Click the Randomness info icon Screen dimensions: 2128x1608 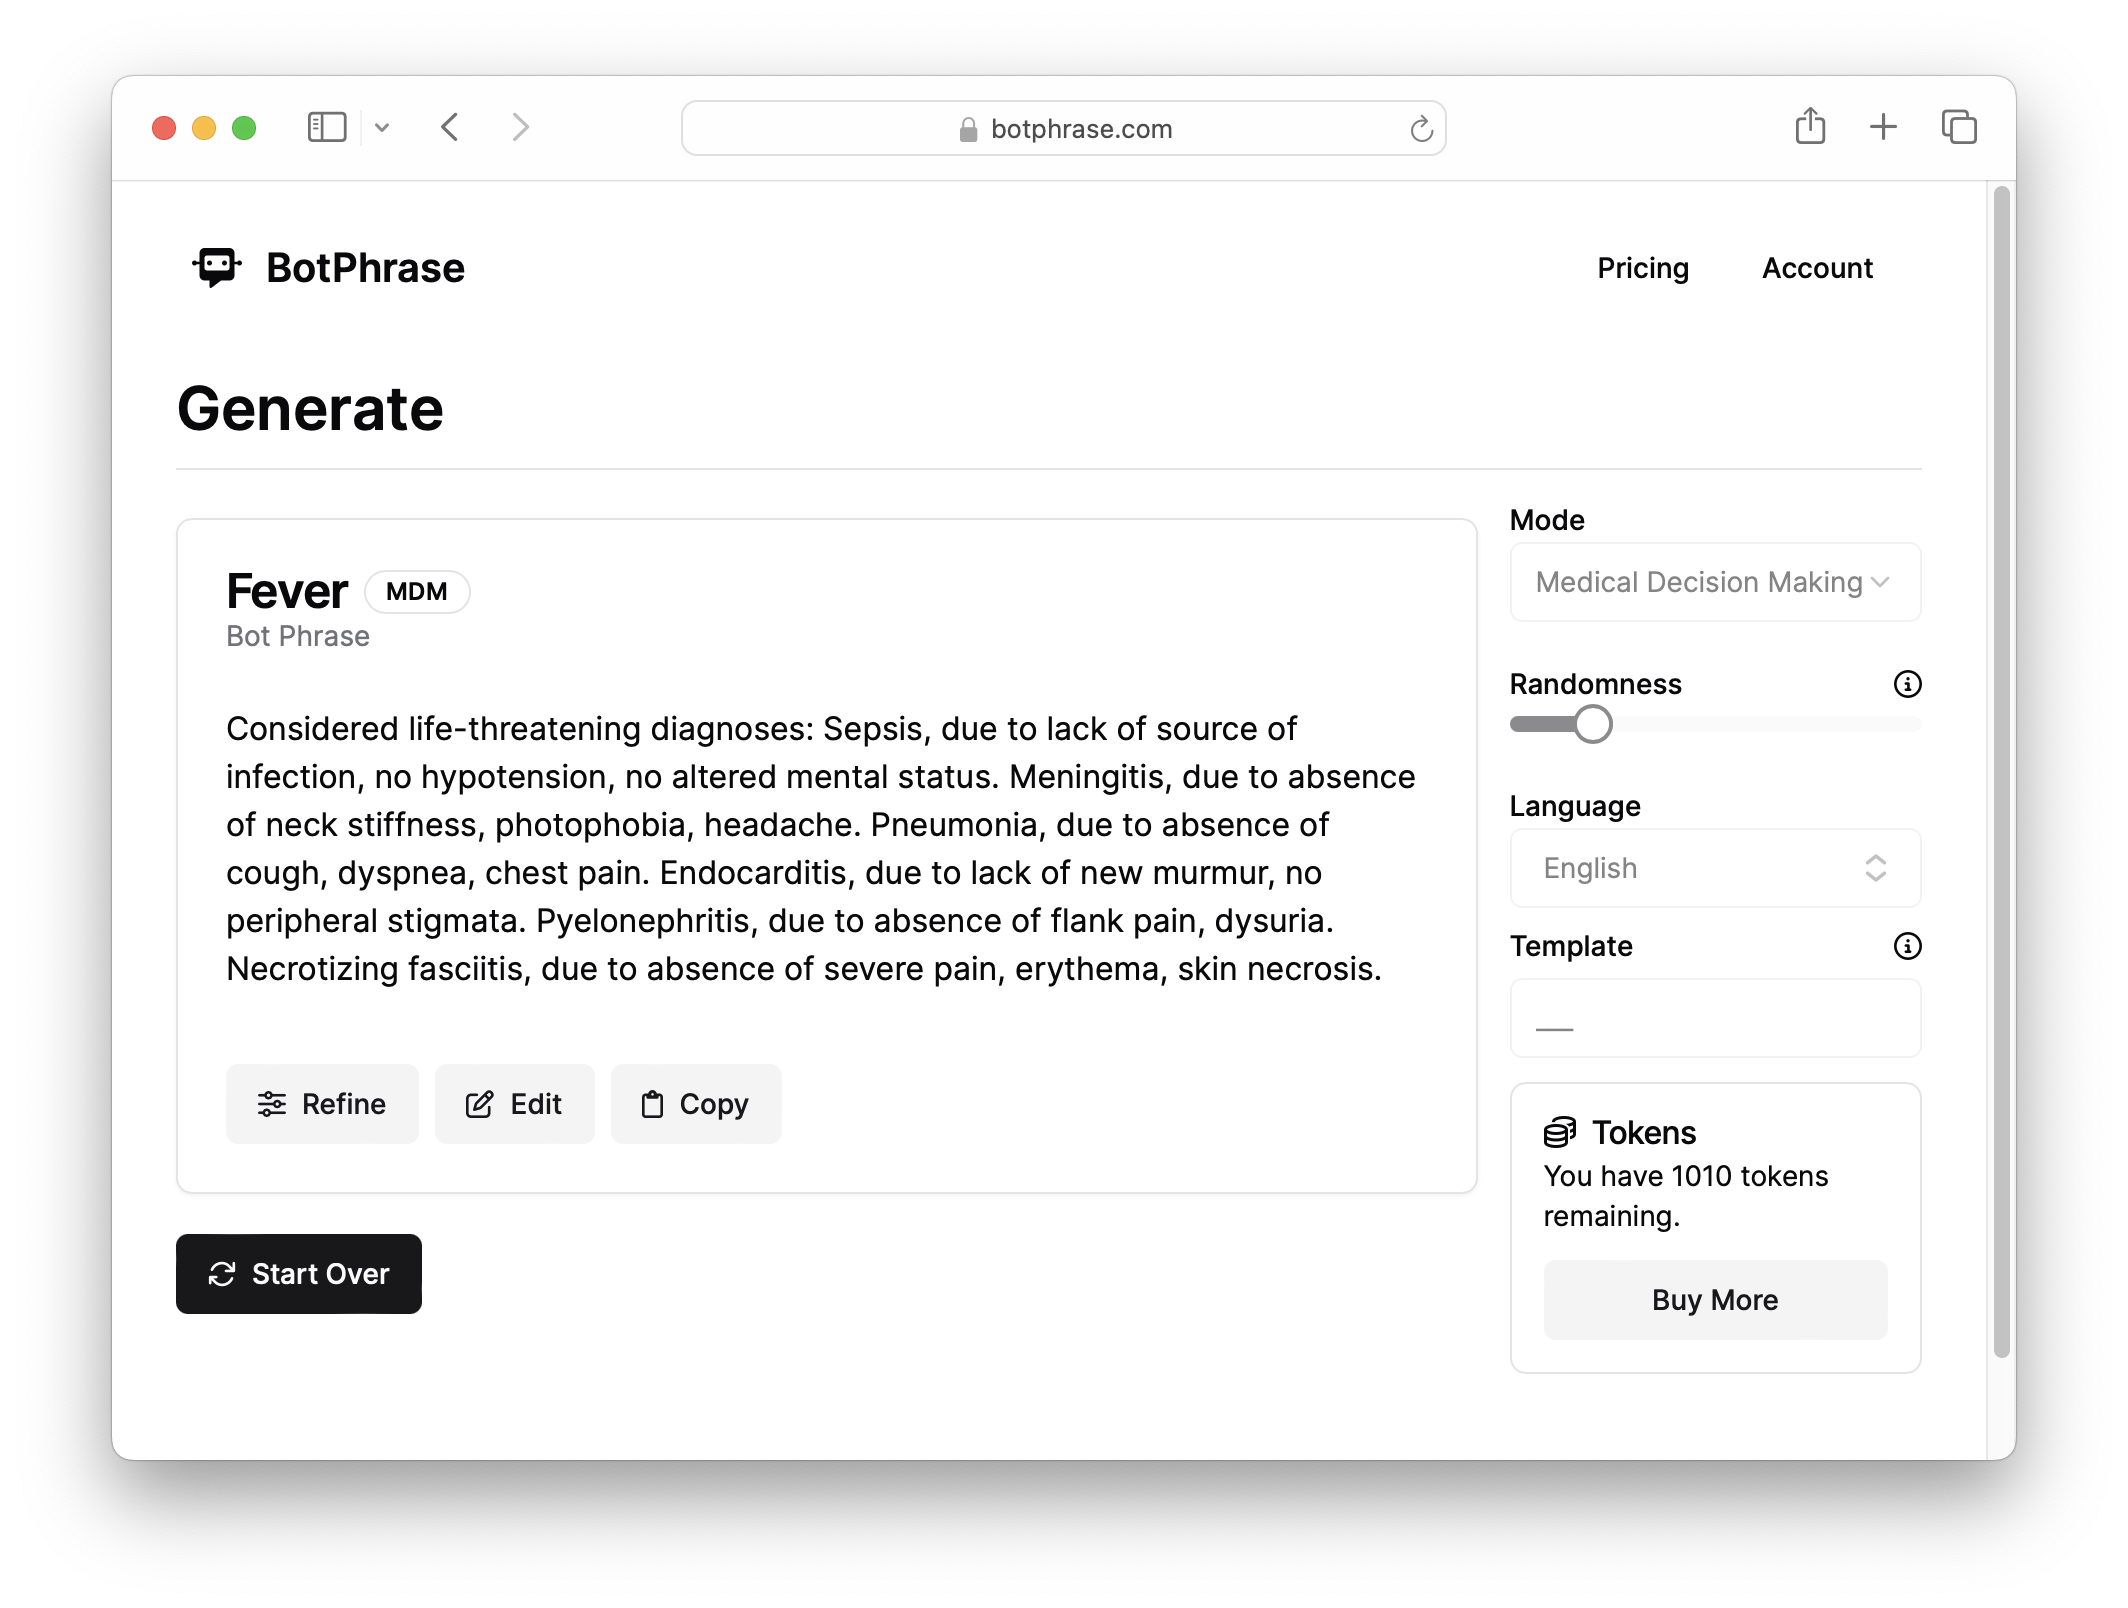point(1907,684)
